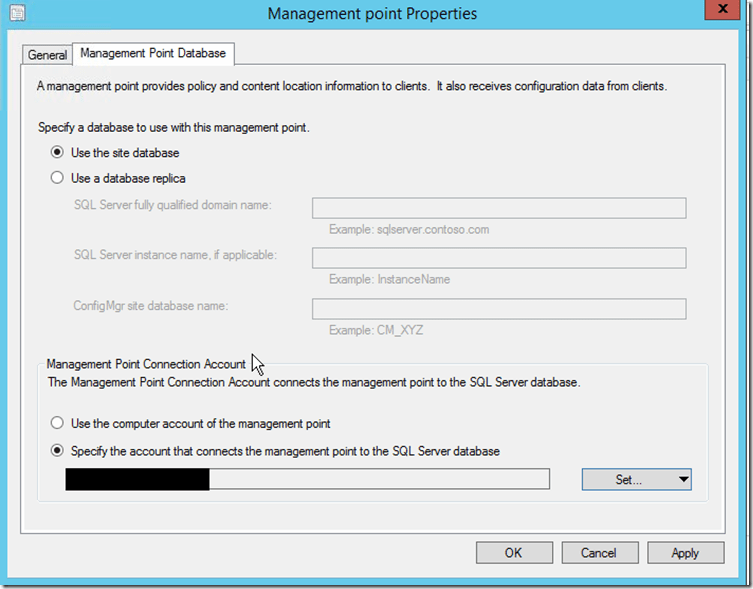The width and height of the screenshot is (753, 589).
Task: Click the 'Management point Properties' title bar text
Action: tap(373, 14)
